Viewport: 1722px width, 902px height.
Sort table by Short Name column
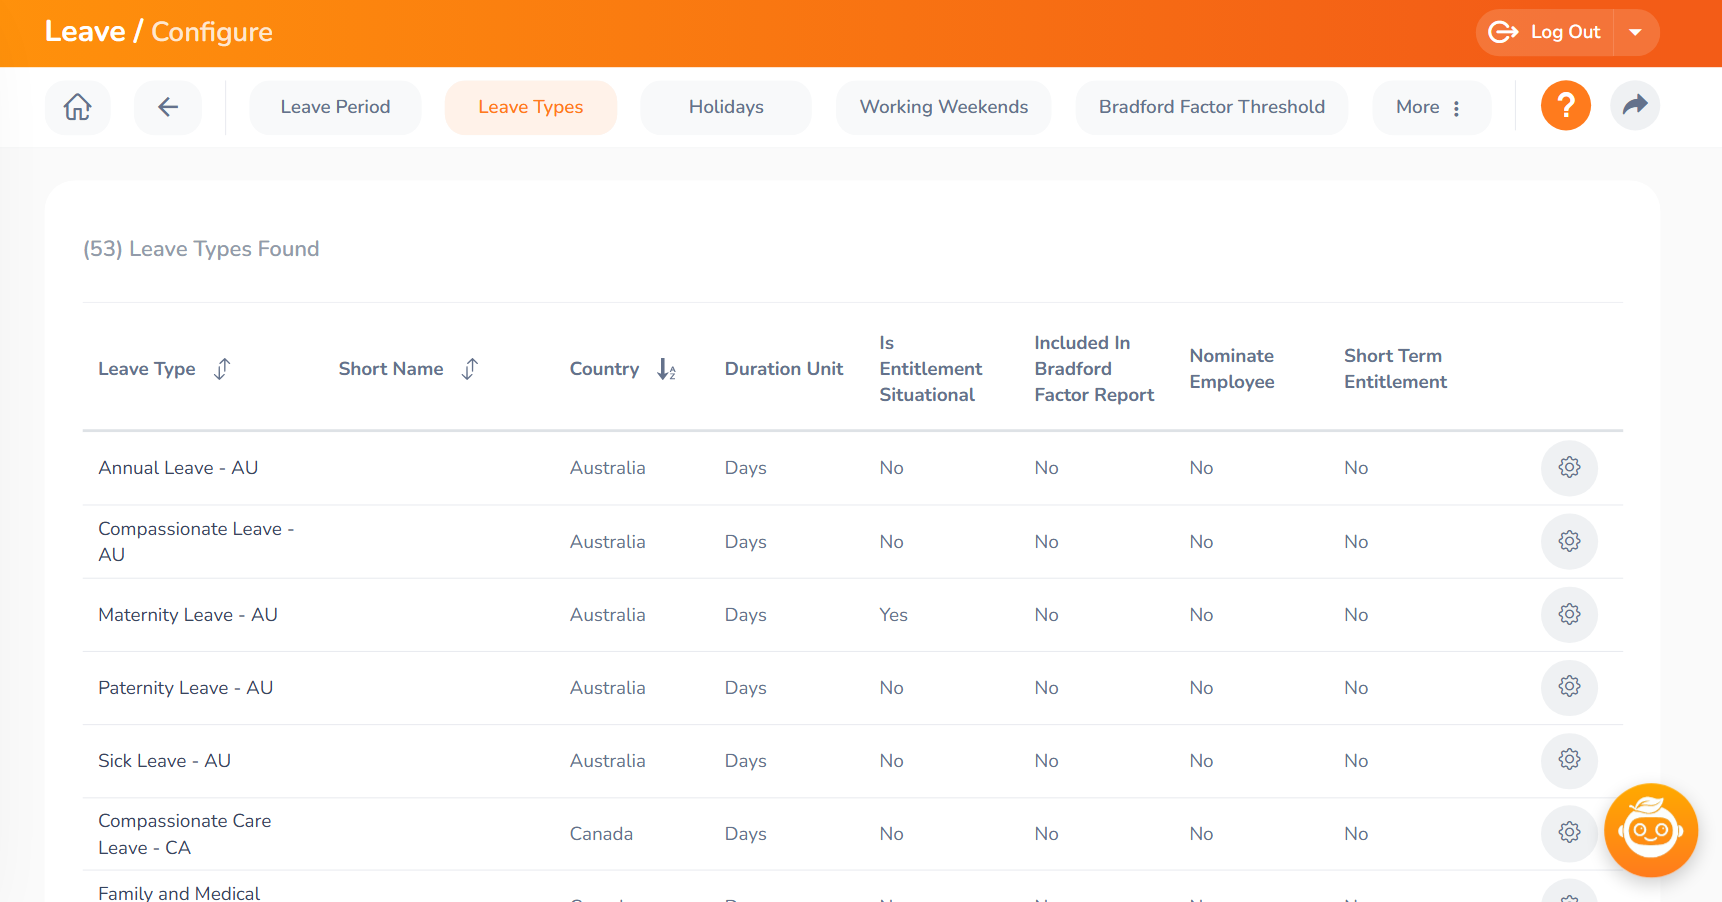(470, 369)
